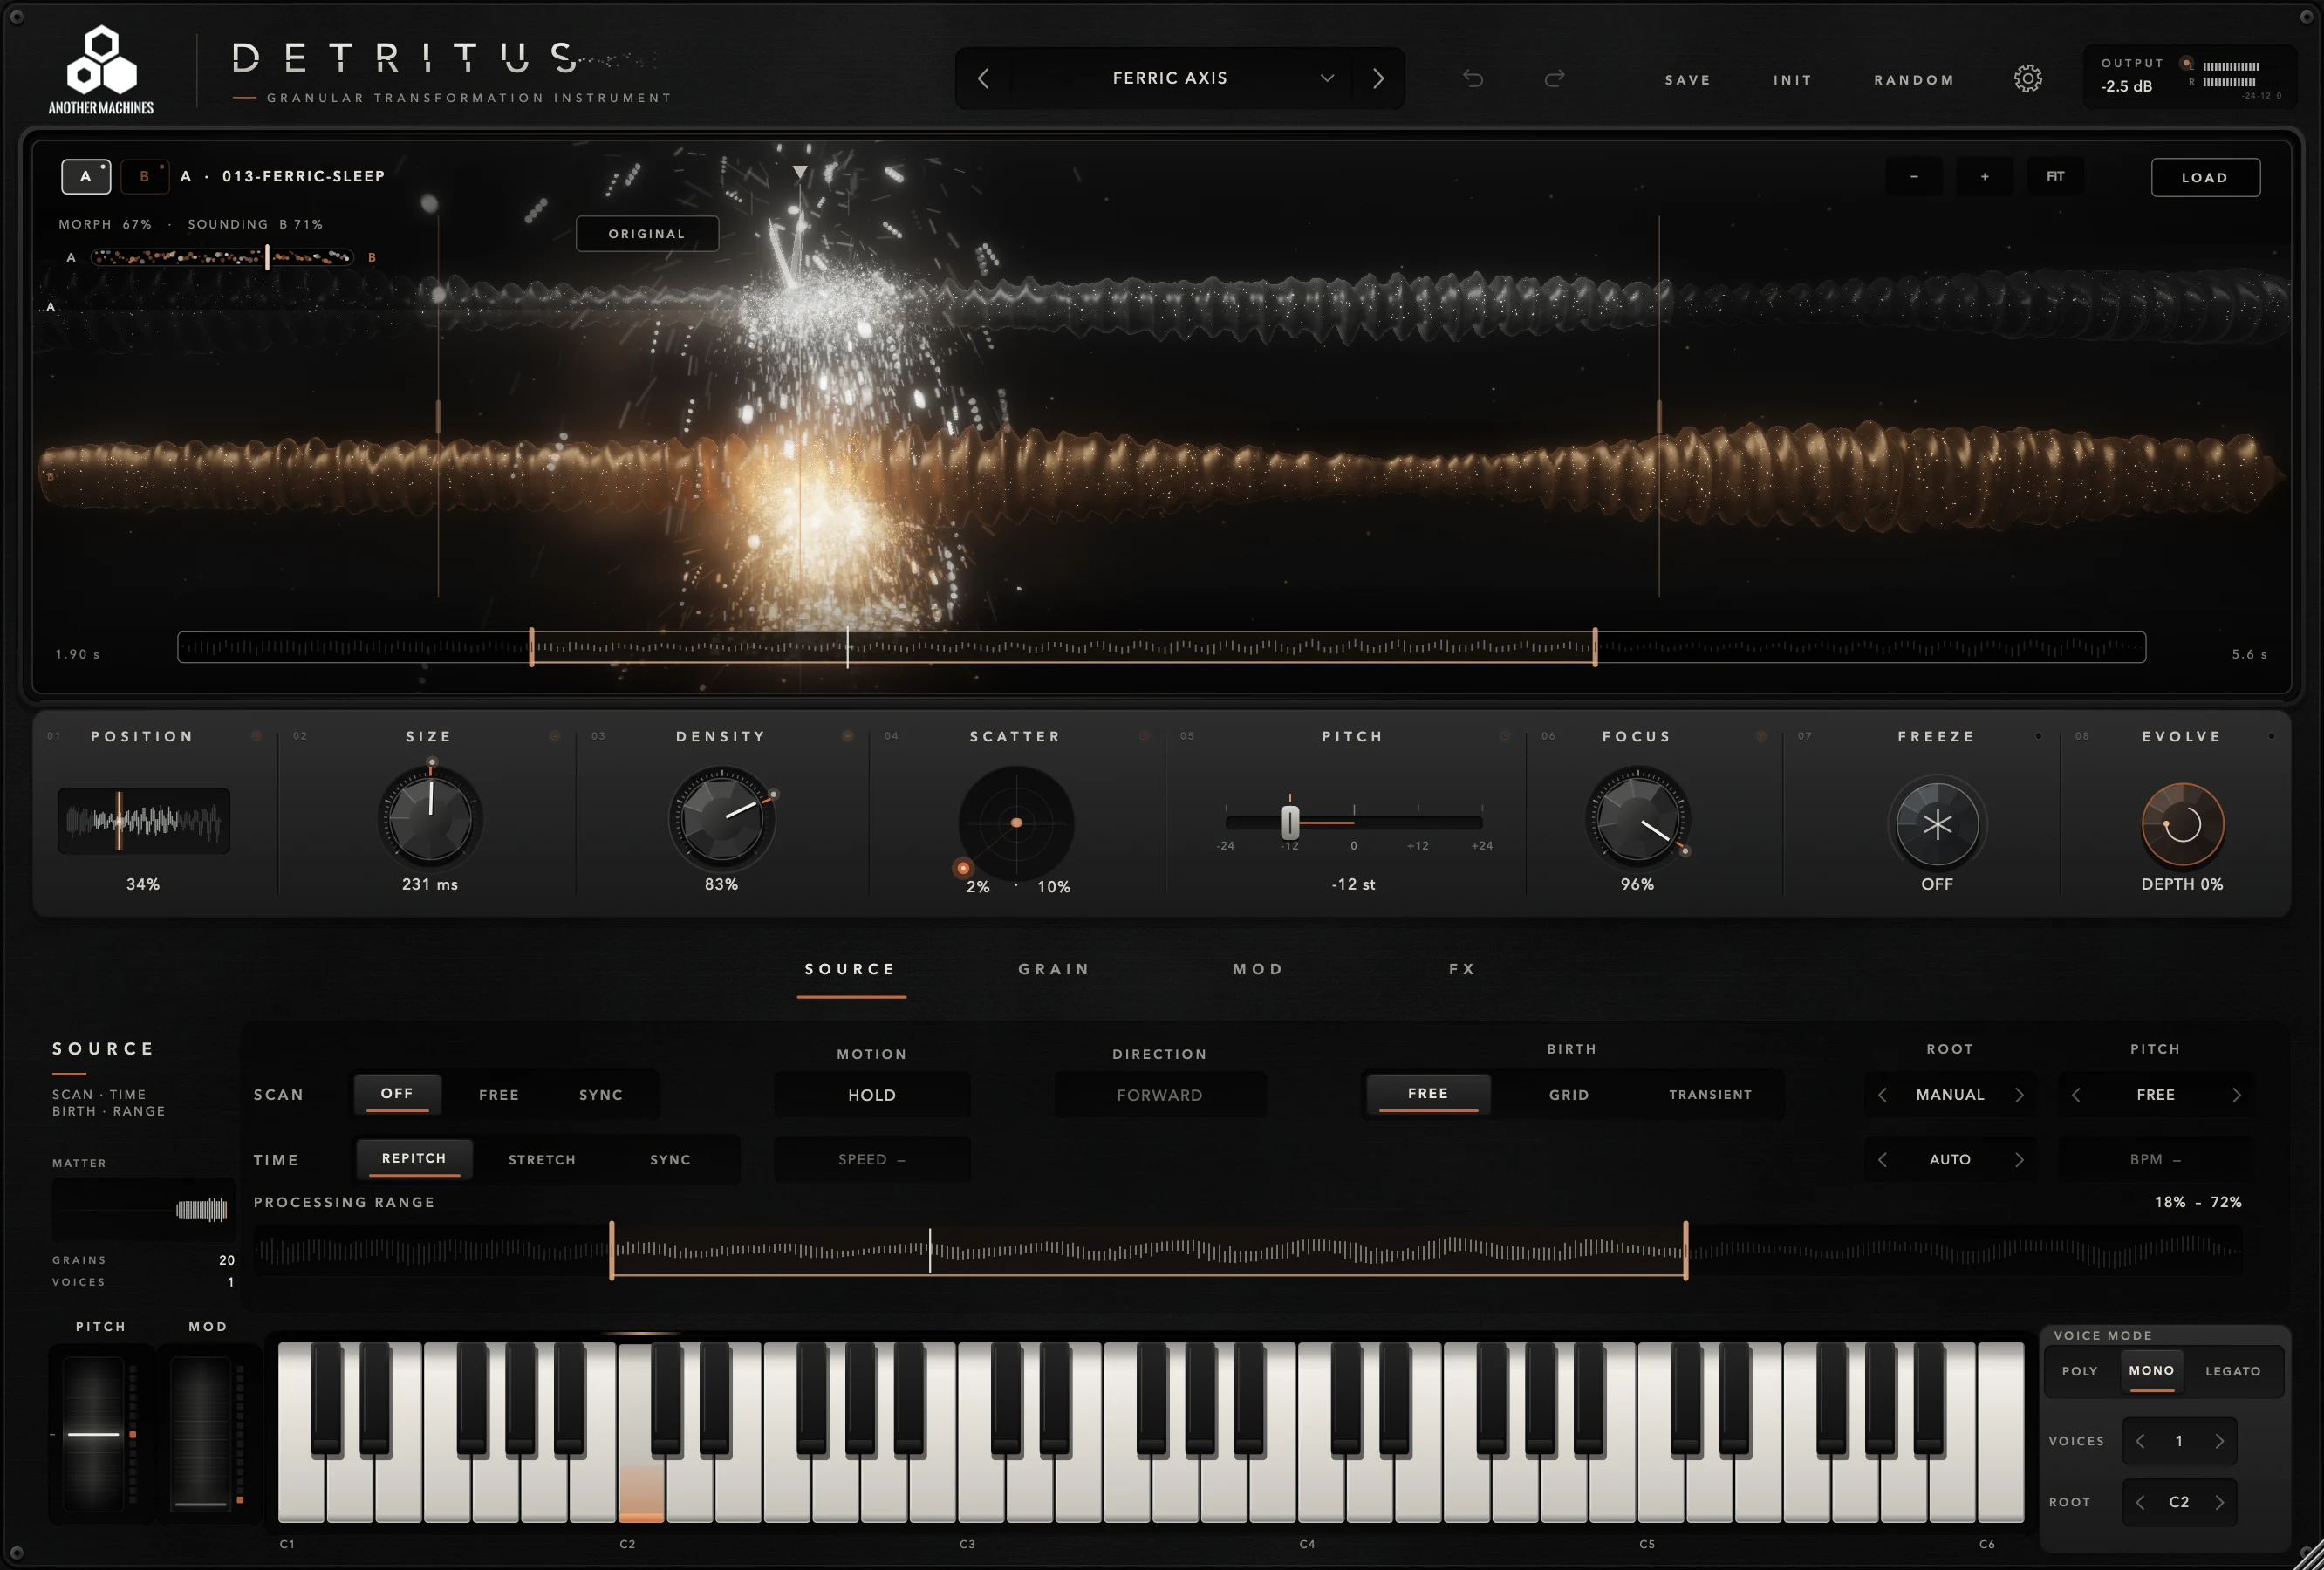Screen dimensions: 2324x1570
Task: Set Birth mode to TRANSIENT
Action: pyautogui.click(x=1710, y=1095)
